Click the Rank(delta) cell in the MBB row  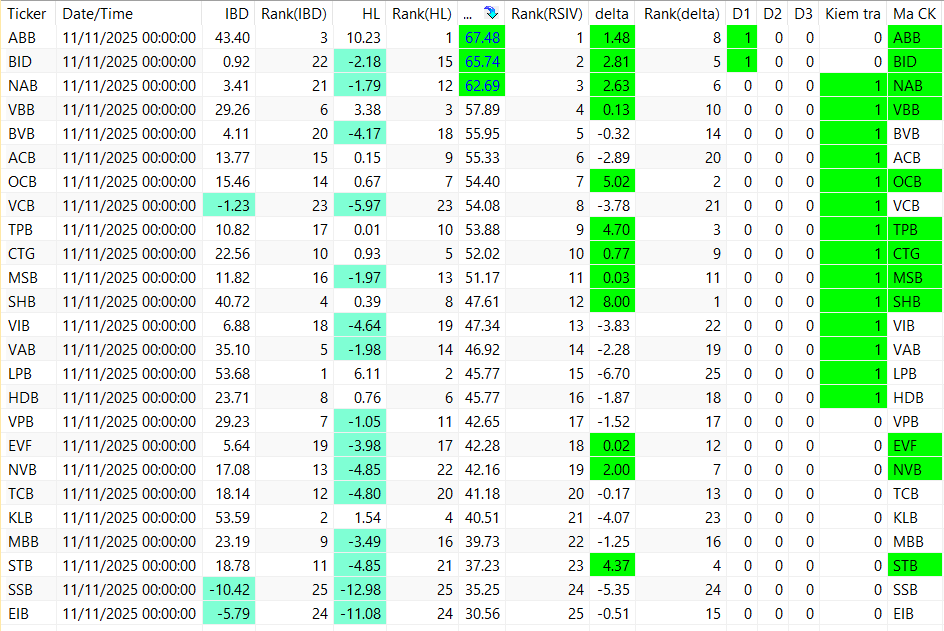coord(681,542)
